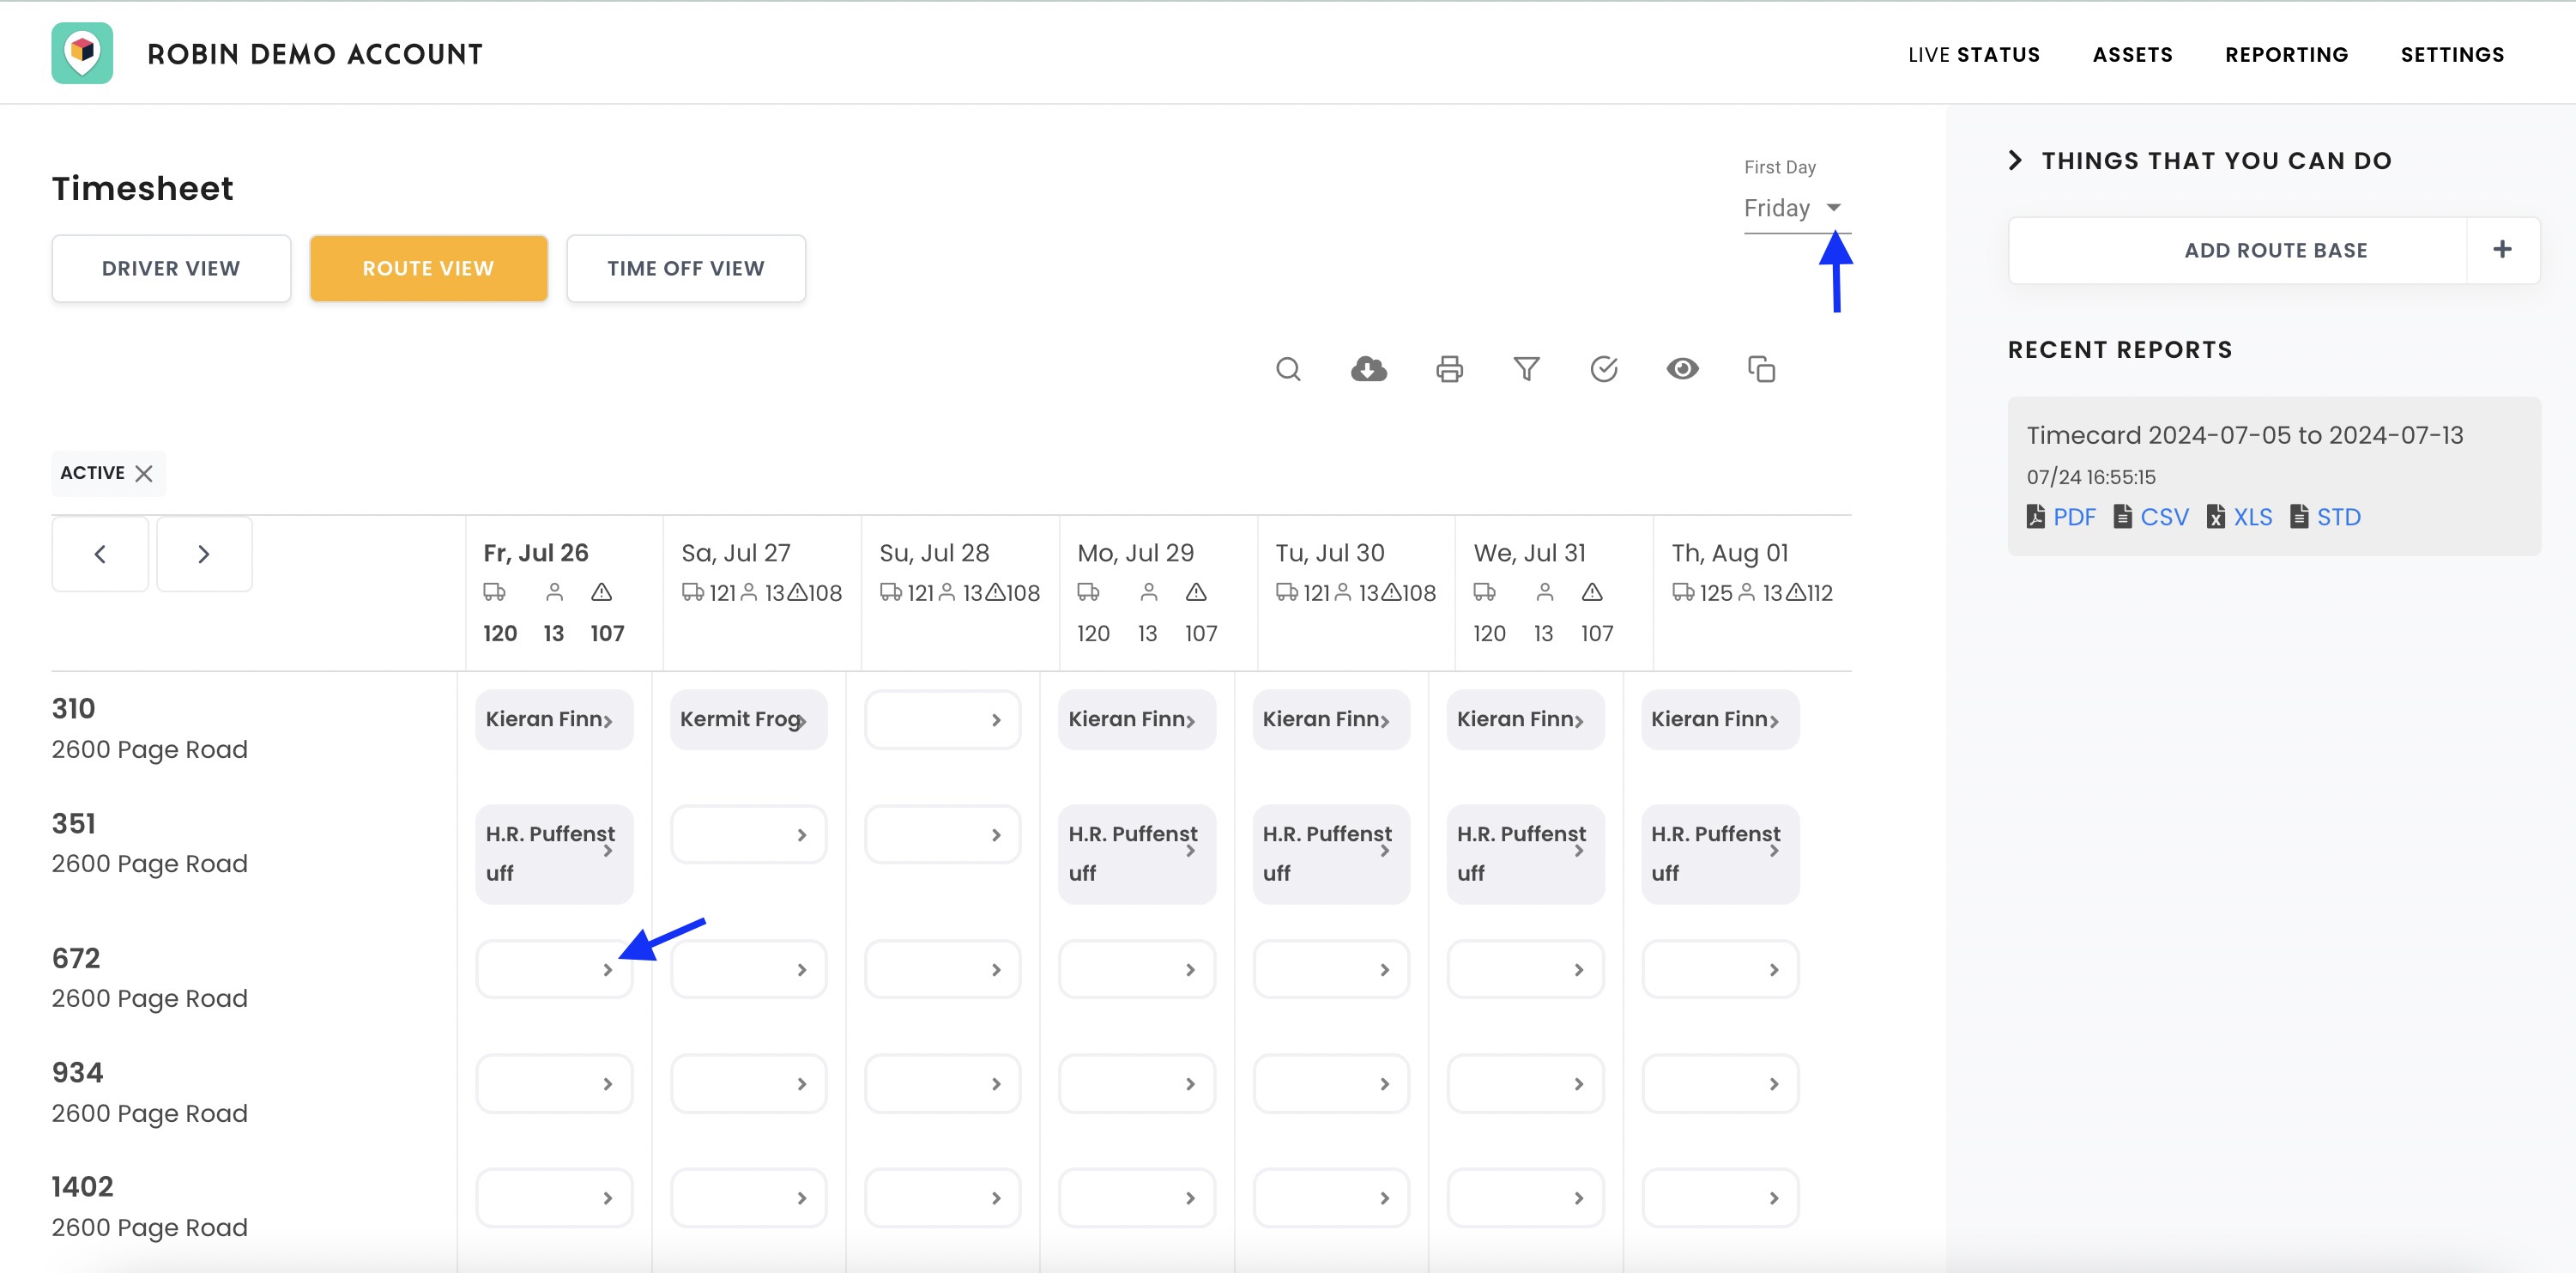Go to the previous week arrow
2576x1273 pixels.
pyautogui.click(x=100, y=554)
